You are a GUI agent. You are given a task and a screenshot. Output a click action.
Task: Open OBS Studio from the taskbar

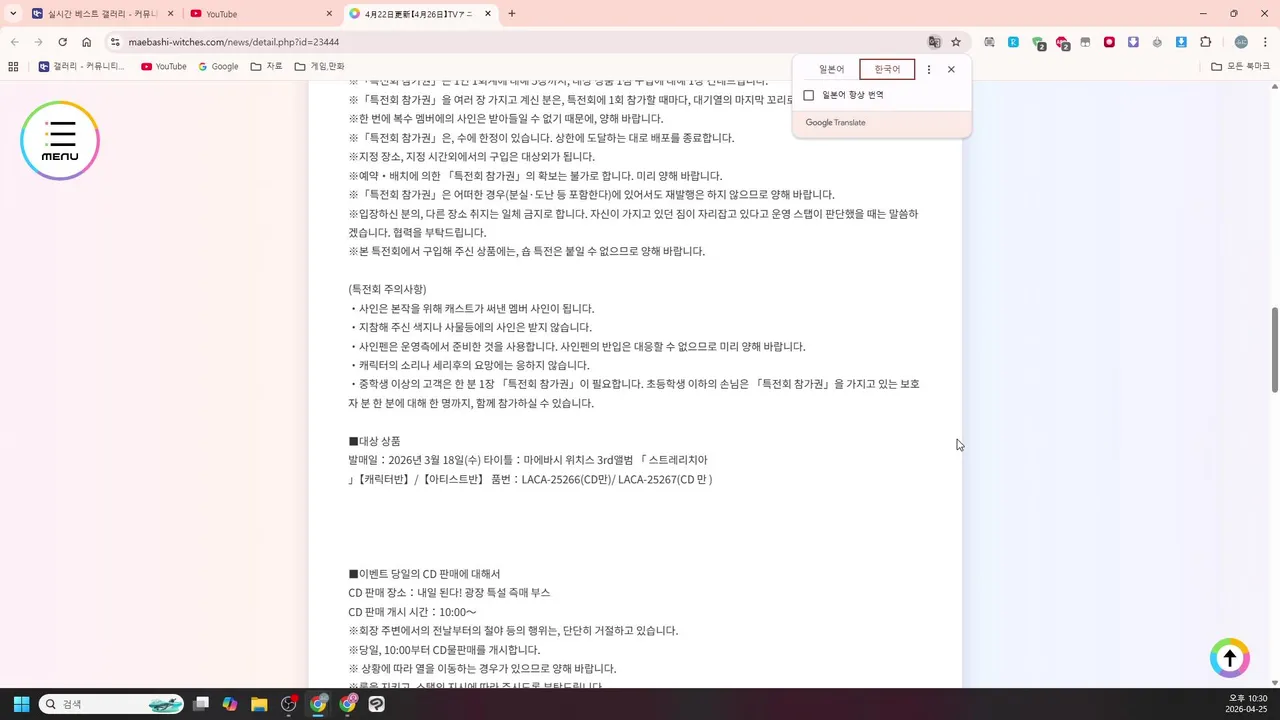point(289,704)
